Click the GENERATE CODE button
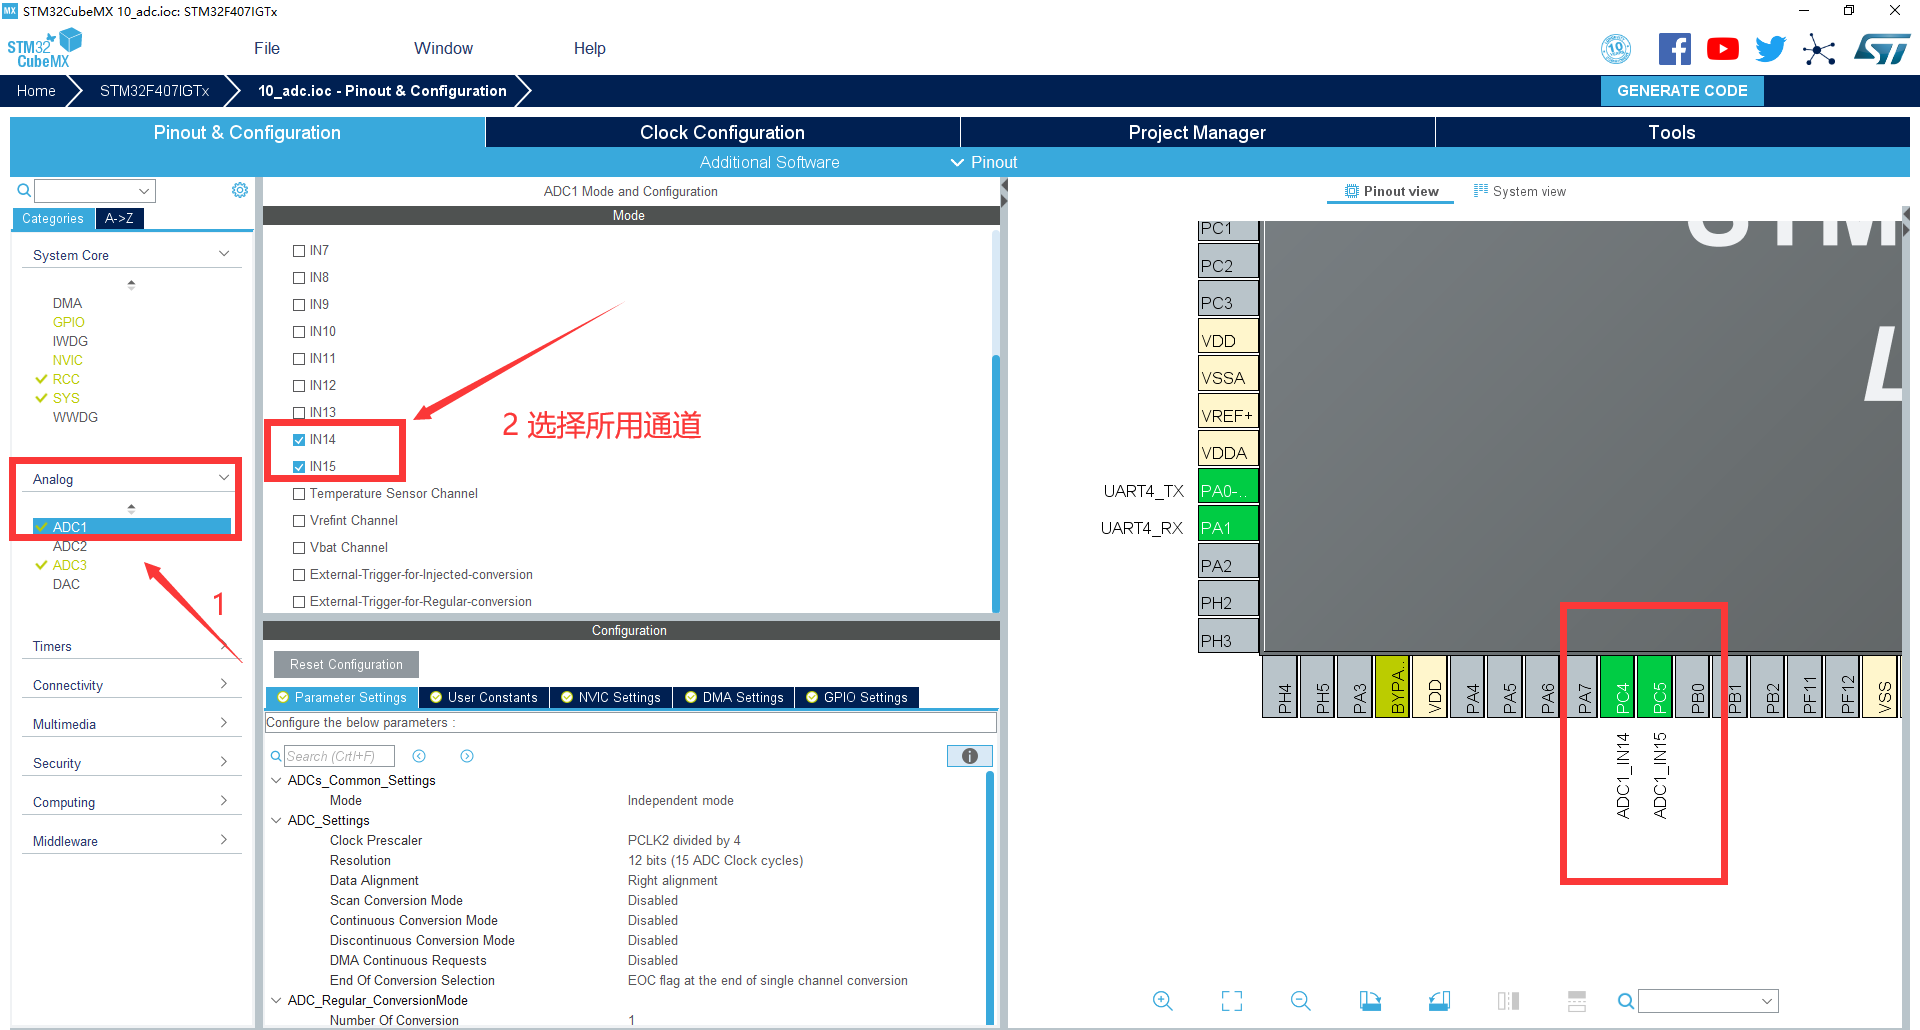This screenshot has width=1920, height=1030. [x=1682, y=91]
